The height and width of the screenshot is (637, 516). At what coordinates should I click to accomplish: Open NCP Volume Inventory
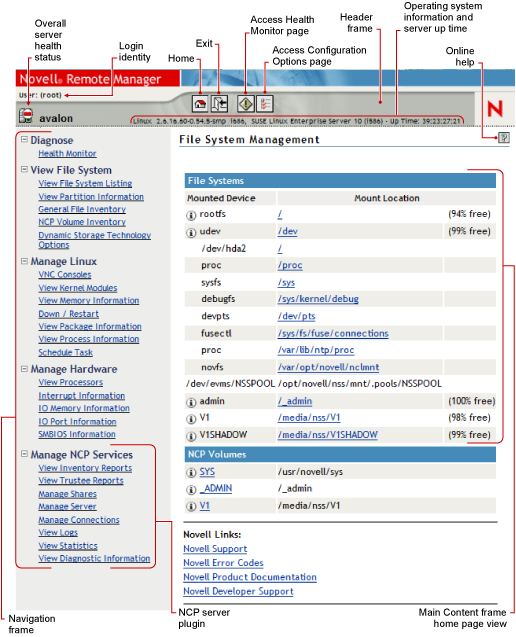tap(82, 222)
